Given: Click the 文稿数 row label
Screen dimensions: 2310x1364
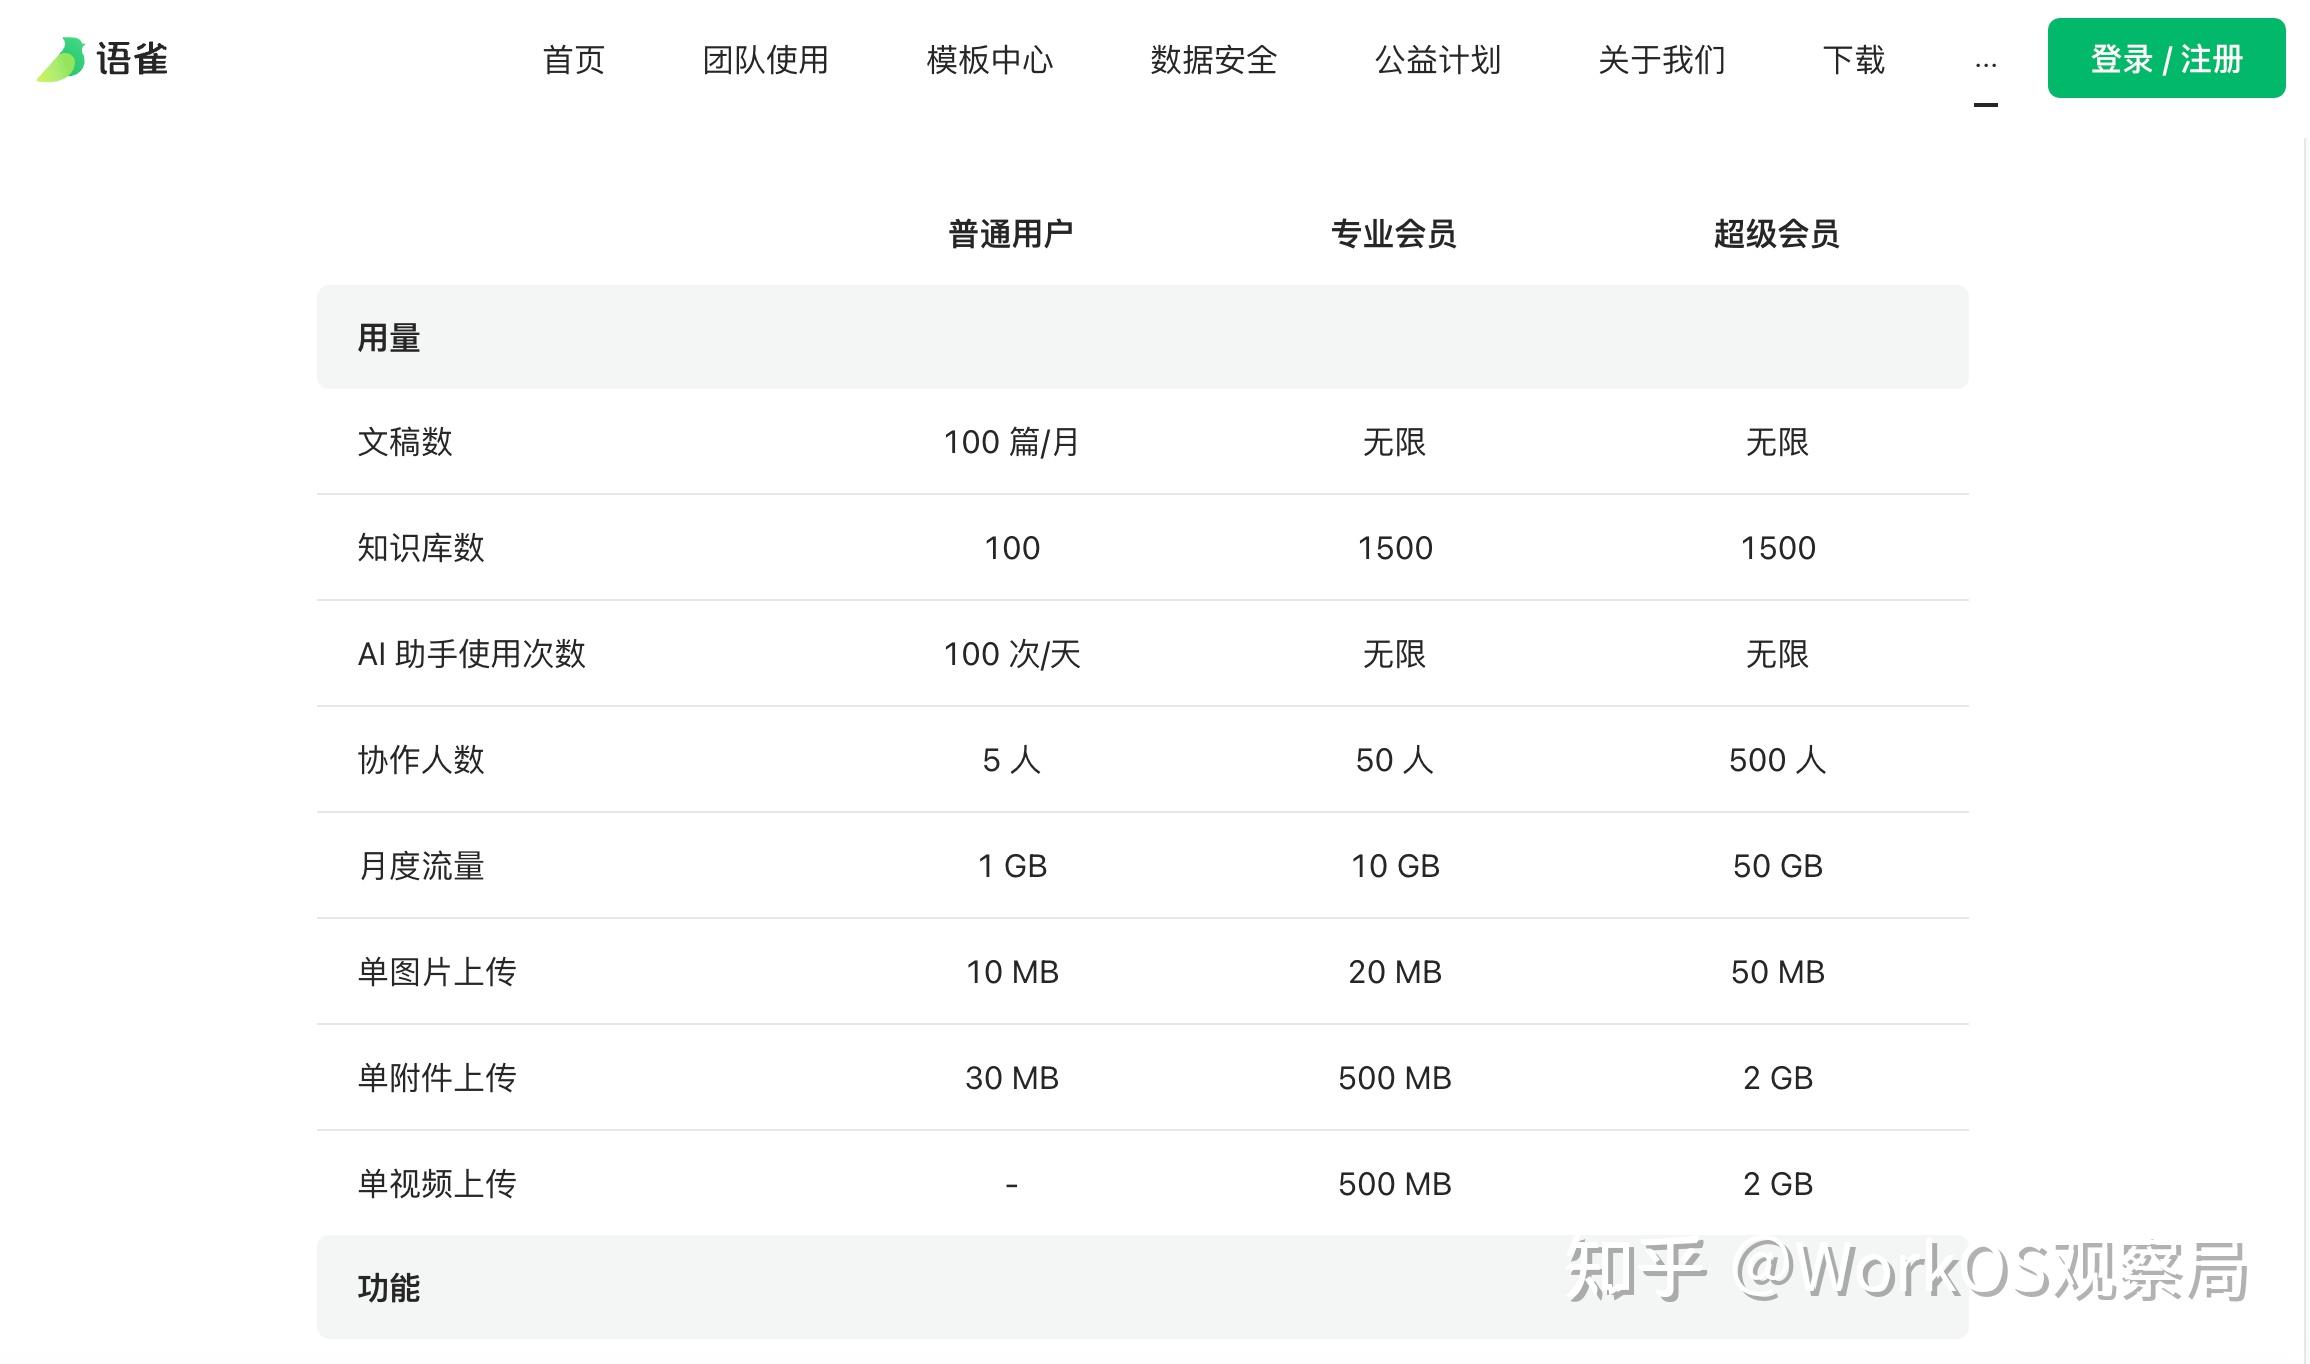Looking at the screenshot, I should pos(405,442).
